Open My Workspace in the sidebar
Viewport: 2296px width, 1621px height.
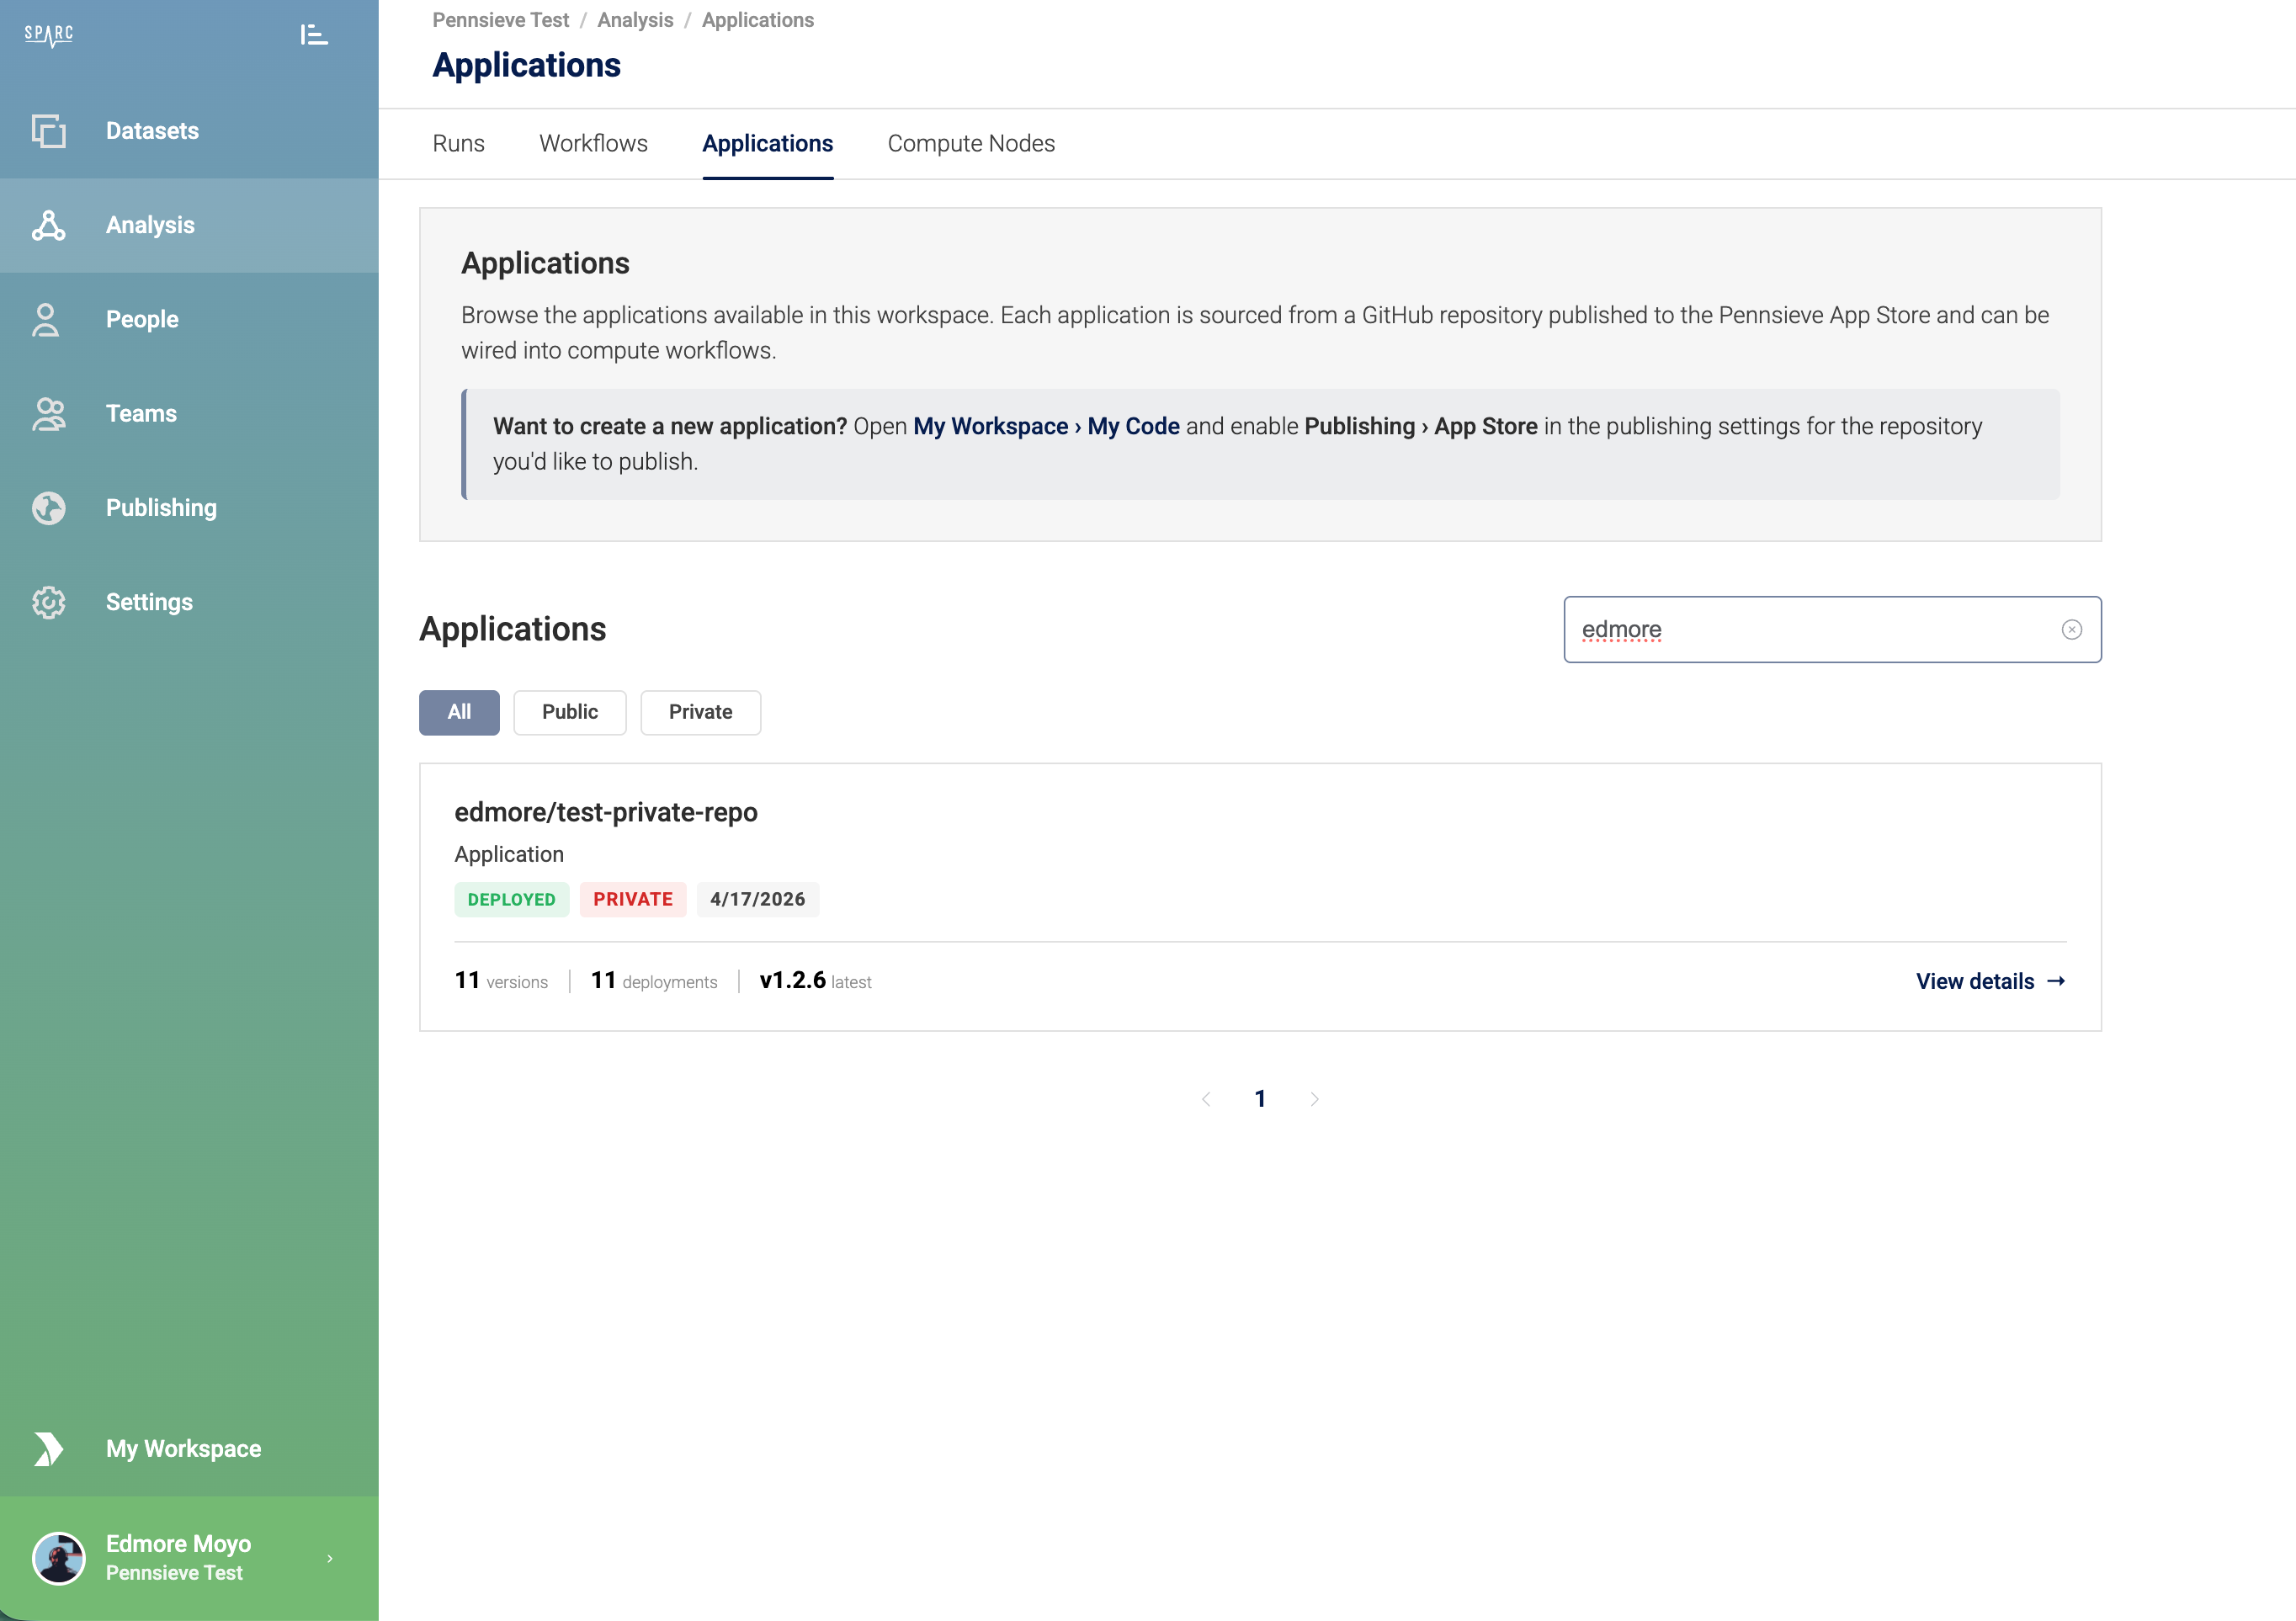coord(189,1449)
